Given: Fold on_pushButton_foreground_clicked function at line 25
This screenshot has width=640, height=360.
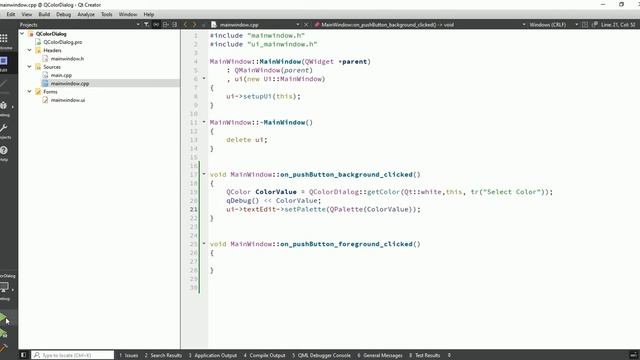Looking at the screenshot, I should pyautogui.click(x=204, y=244).
